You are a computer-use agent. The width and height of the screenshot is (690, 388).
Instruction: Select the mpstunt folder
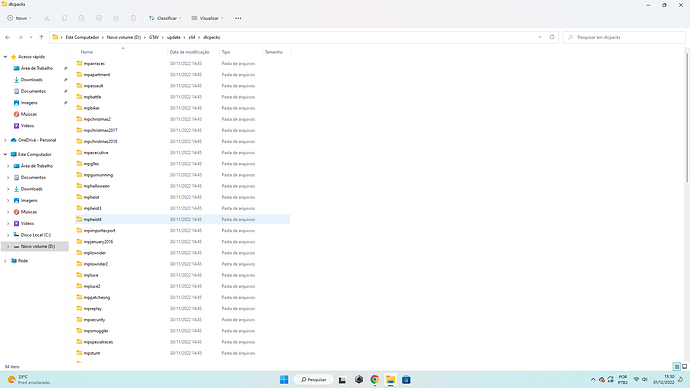(92, 353)
